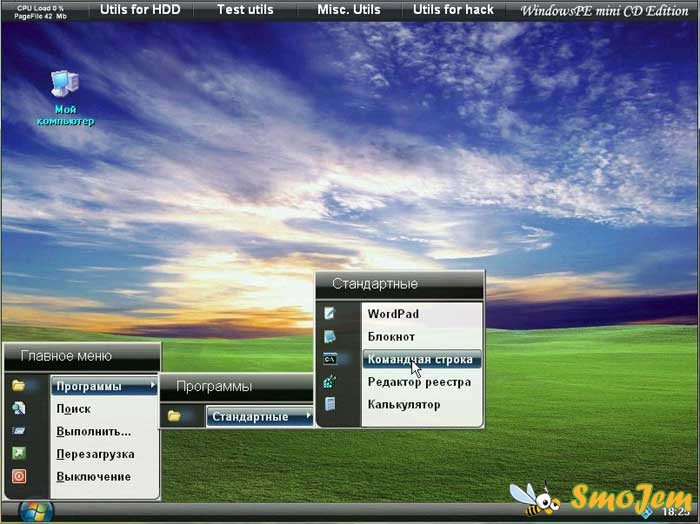Choose Выключение to shut down

[x=104, y=477]
